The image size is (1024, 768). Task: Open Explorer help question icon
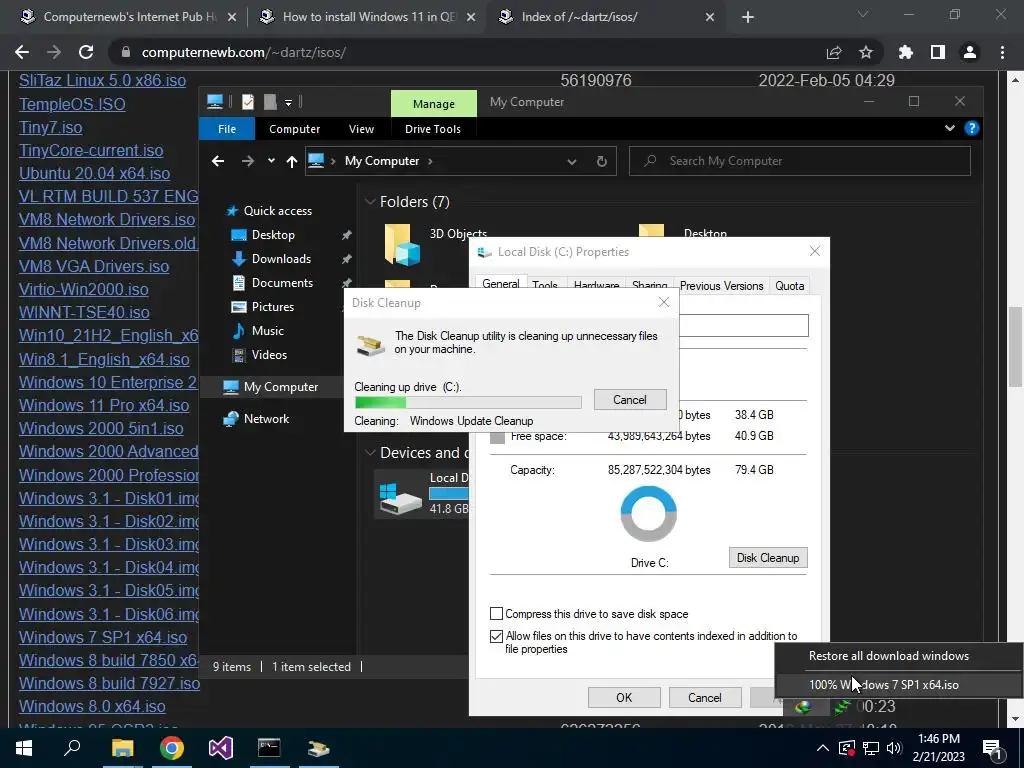pyautogui.click(x=972, y=128)
